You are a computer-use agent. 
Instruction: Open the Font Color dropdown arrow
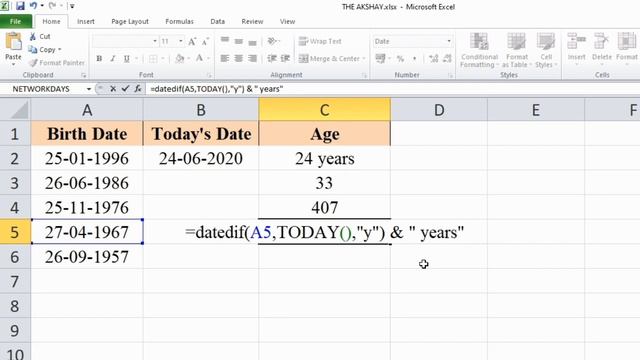(209, 59)
